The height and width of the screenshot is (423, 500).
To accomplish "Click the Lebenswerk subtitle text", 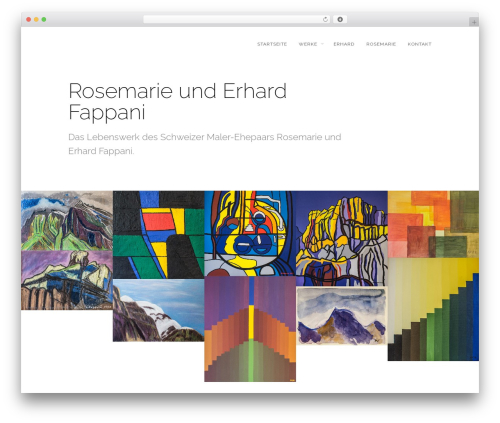I will [205, 144].
